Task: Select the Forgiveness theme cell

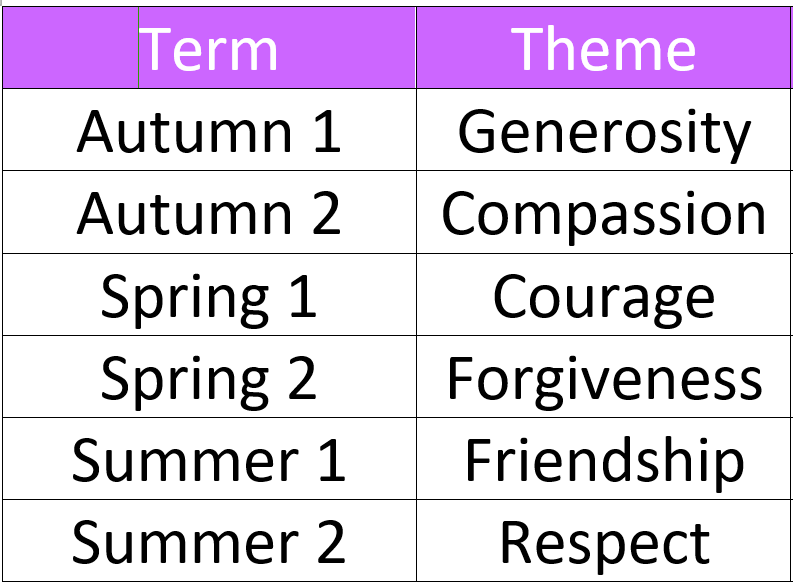Action: tap(604, 378)
